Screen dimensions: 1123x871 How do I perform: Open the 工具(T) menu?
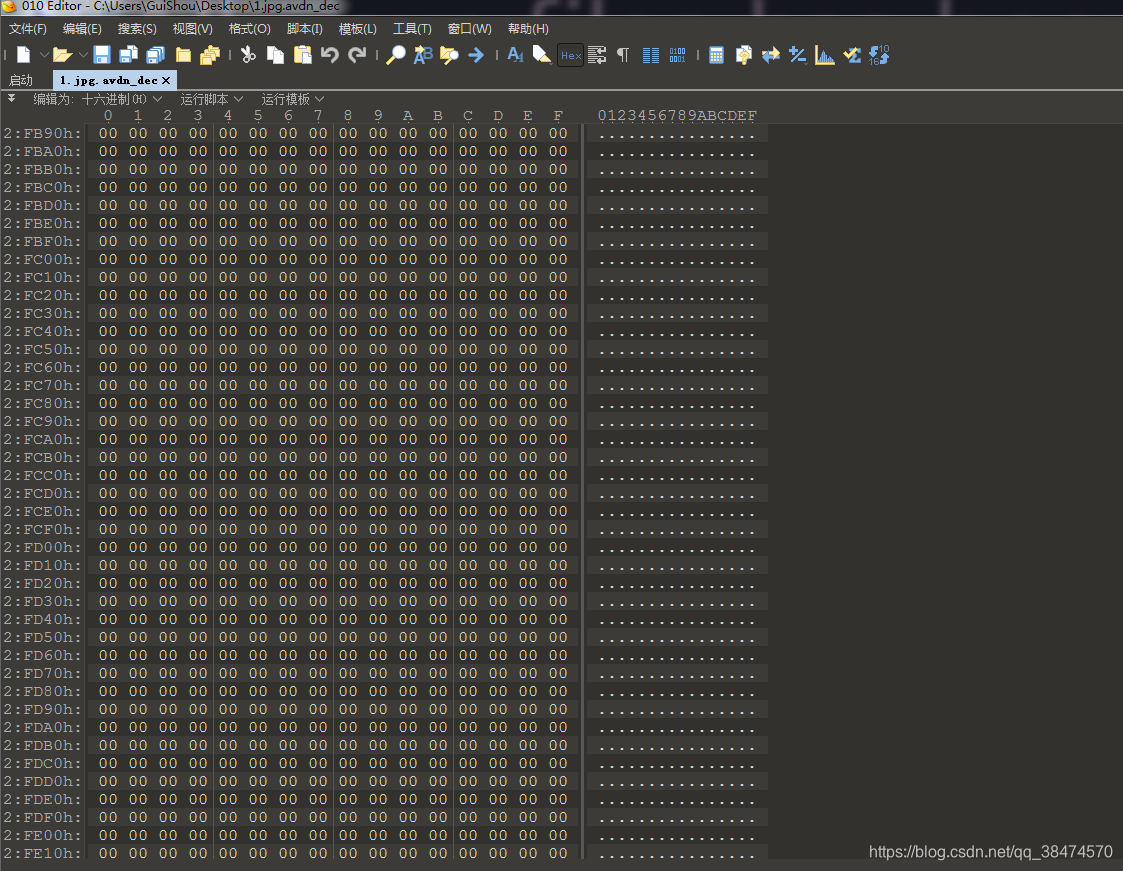click(412, 29)
